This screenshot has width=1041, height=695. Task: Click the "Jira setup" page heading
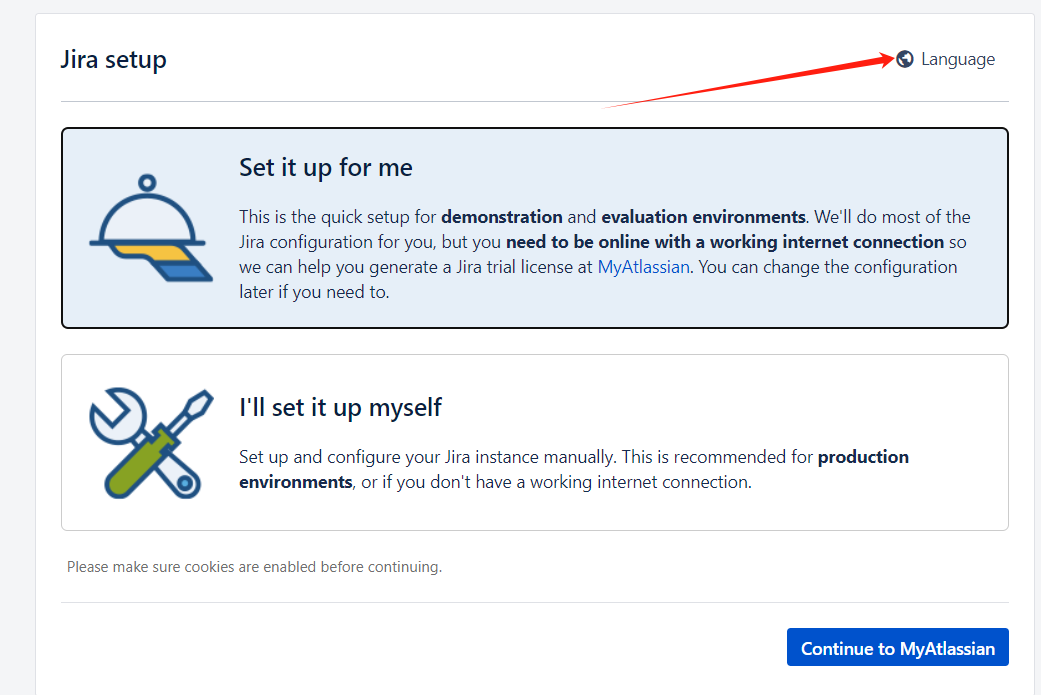(113, 59)
